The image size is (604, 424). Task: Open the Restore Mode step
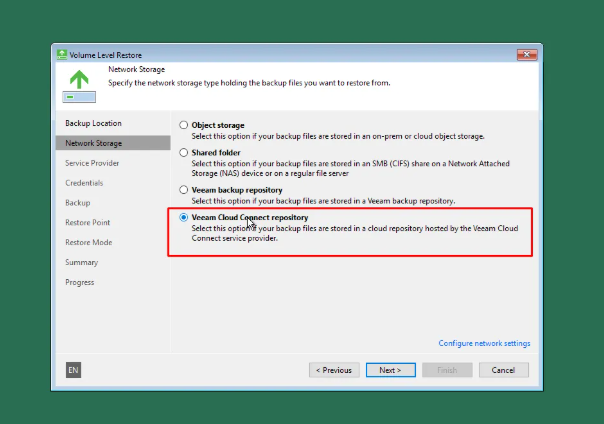tap(88, 242)
